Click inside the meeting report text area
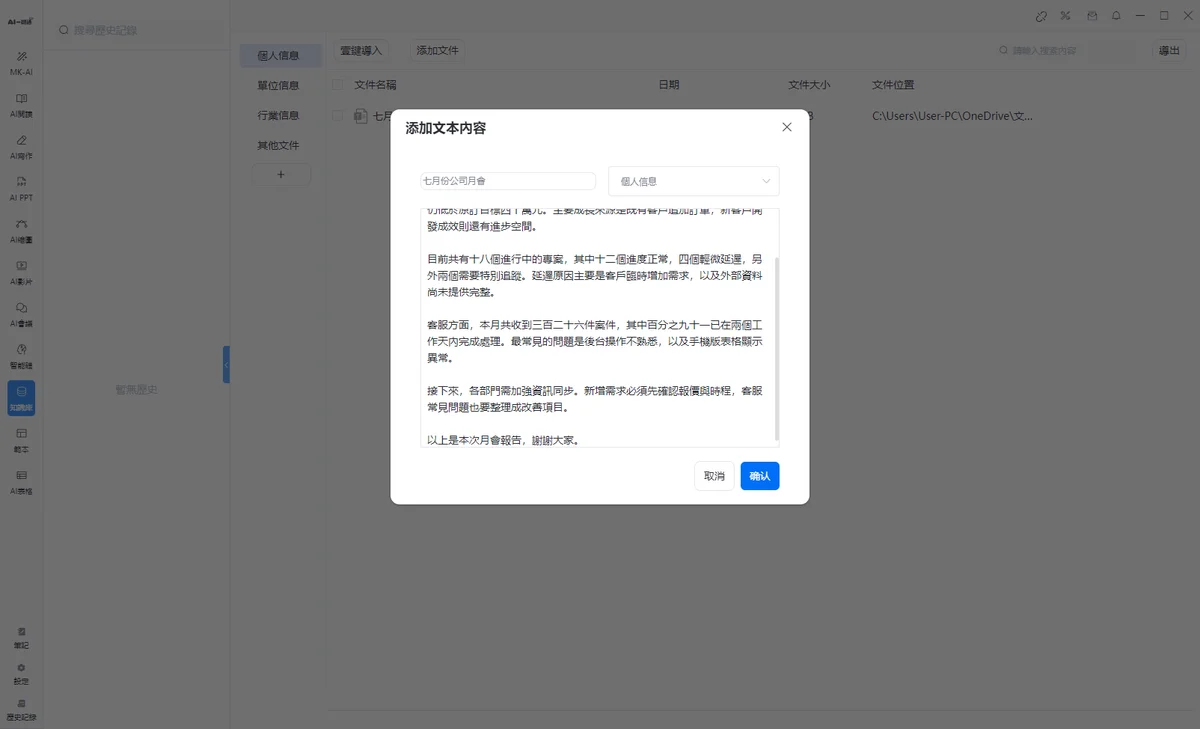This screenshot has height=729, width=1200. pyautogui.click(x=597, y=327)
